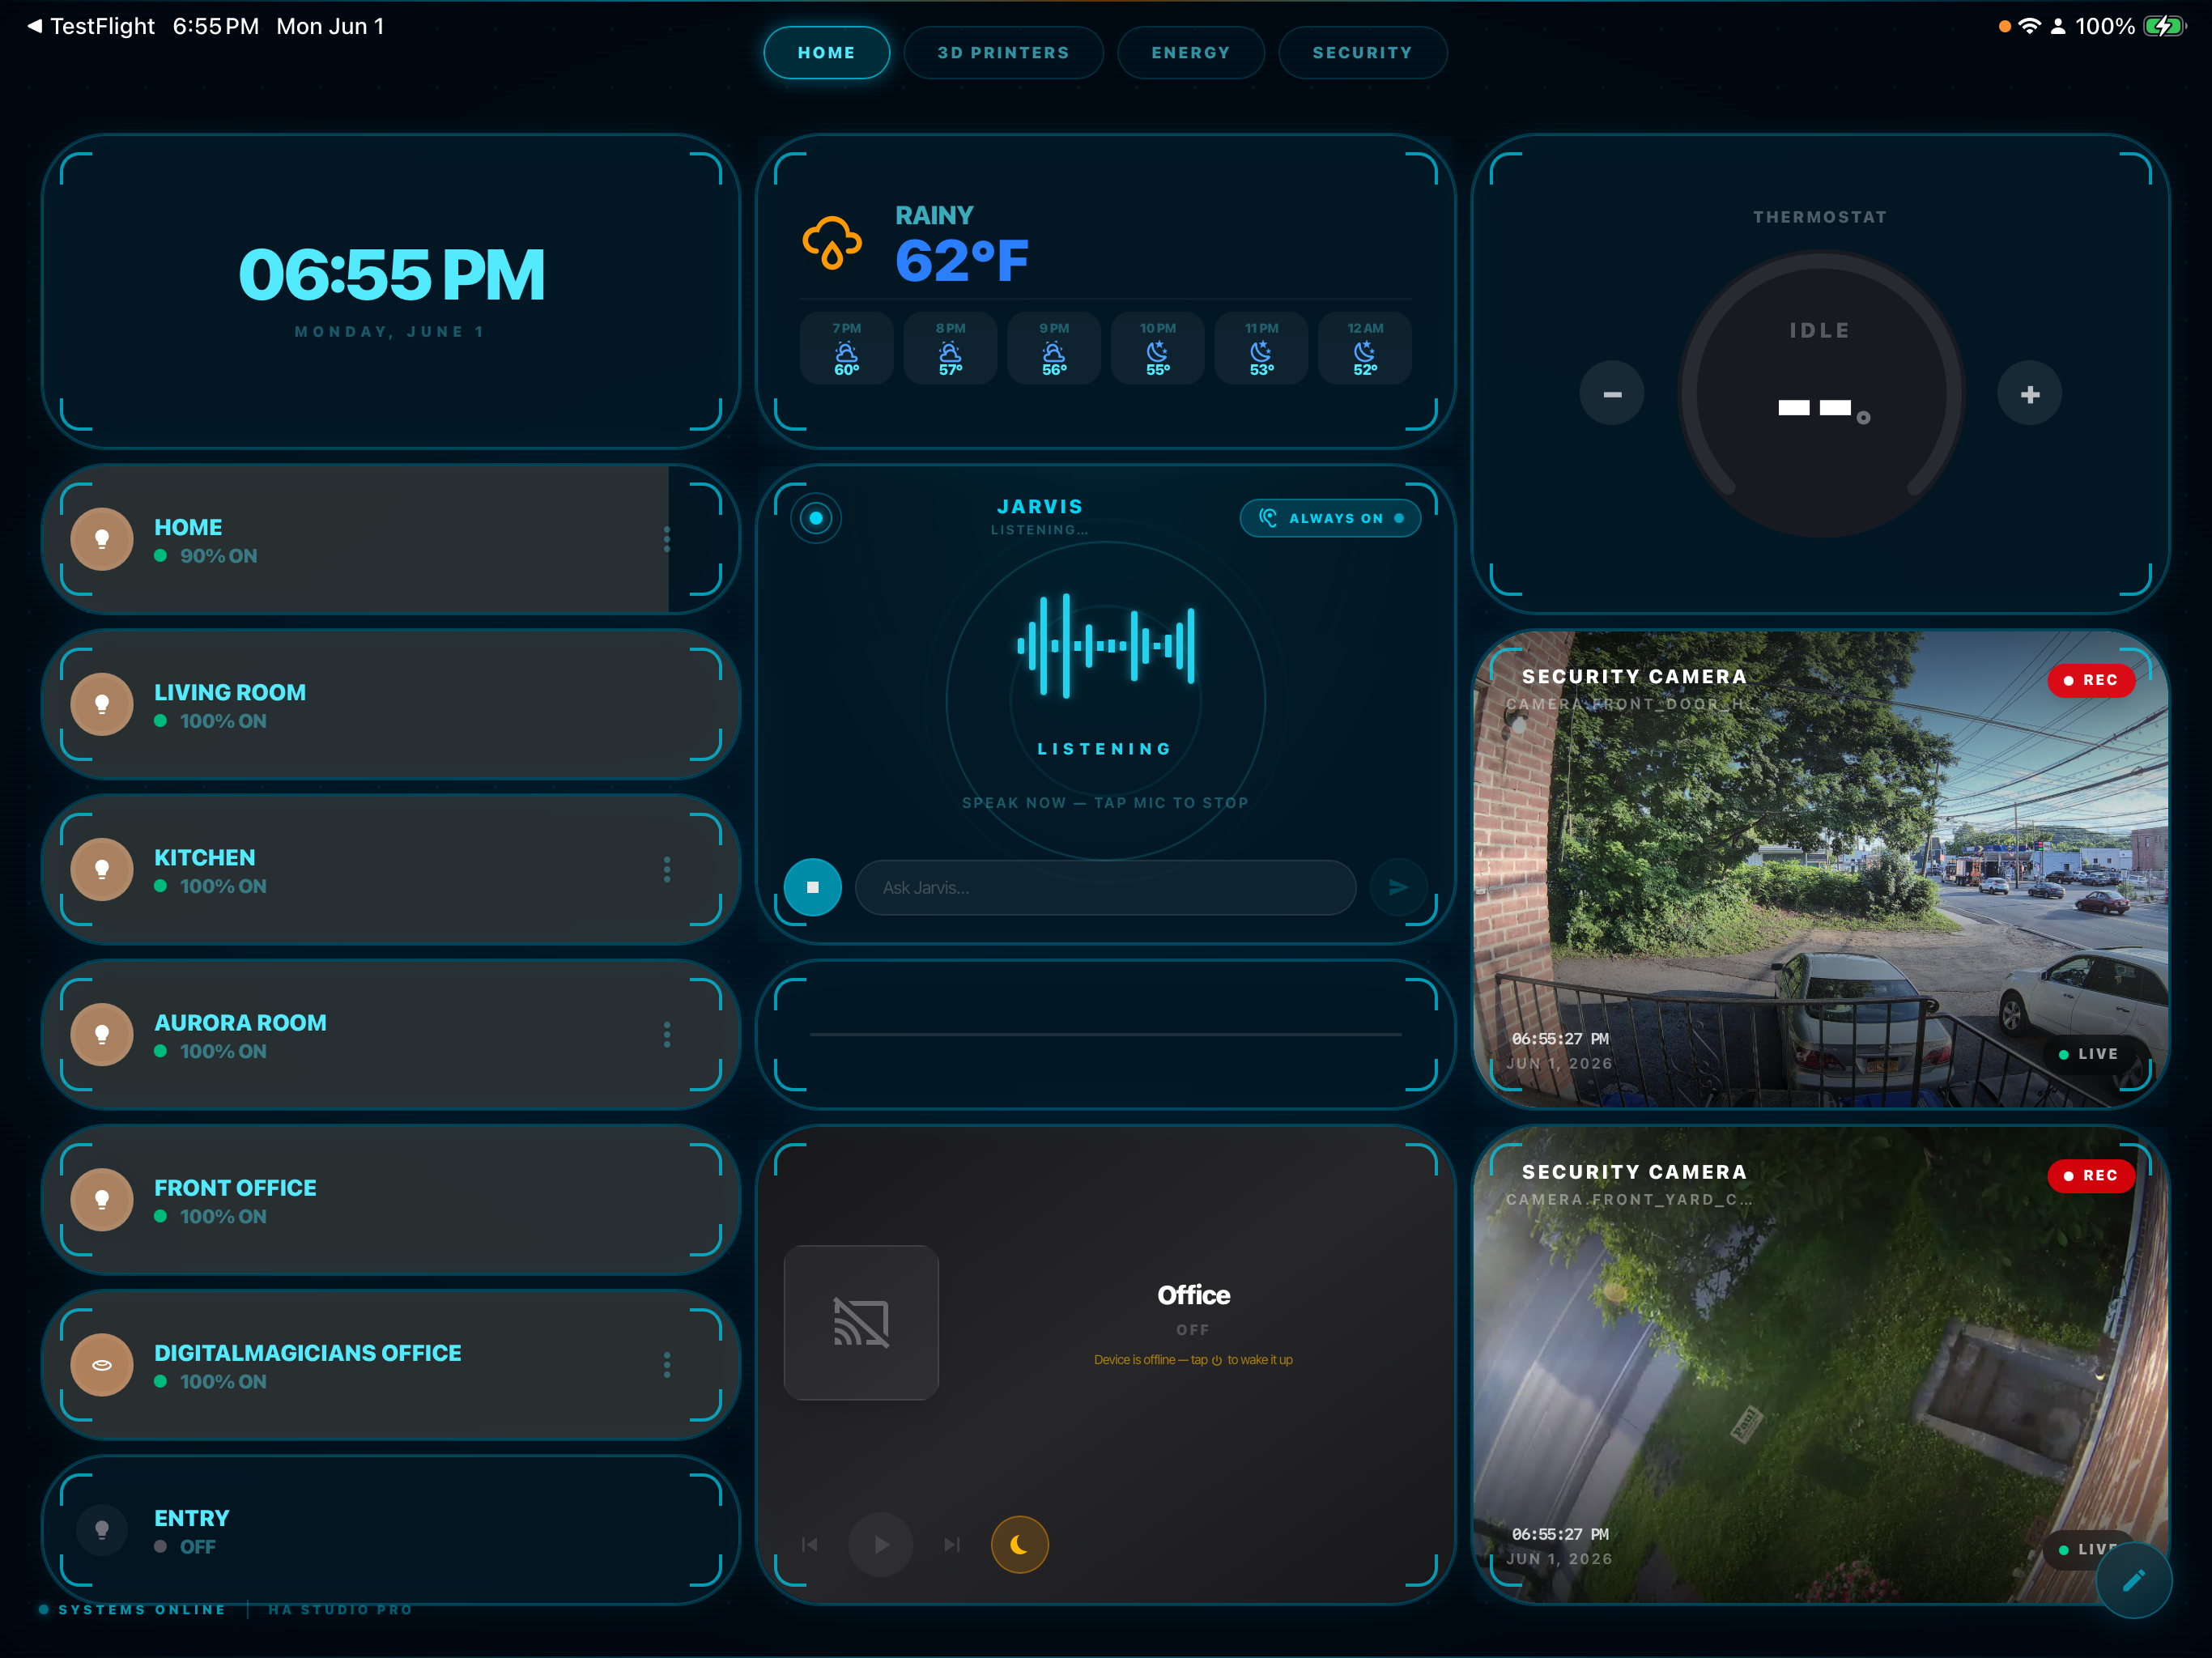Image resolution: width=2212 pixels, height=1658 pixels.
Task: Open Aurora Room three-dot menu
Action: [x=667, y=1034]
